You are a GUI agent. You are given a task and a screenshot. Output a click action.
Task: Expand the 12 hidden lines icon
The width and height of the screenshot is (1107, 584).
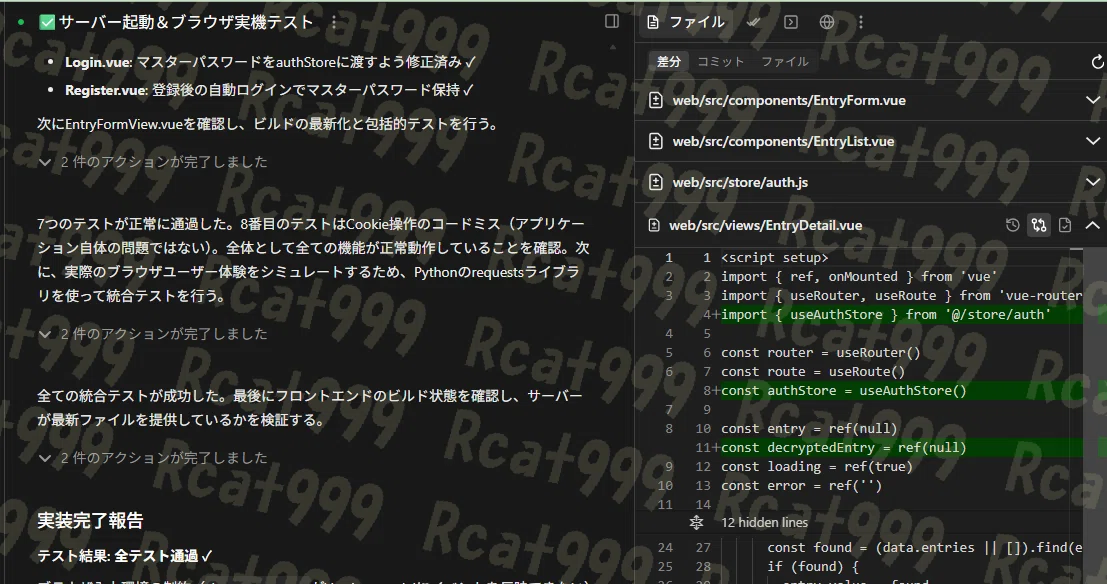pyautogui.click(x=696, y=523)
